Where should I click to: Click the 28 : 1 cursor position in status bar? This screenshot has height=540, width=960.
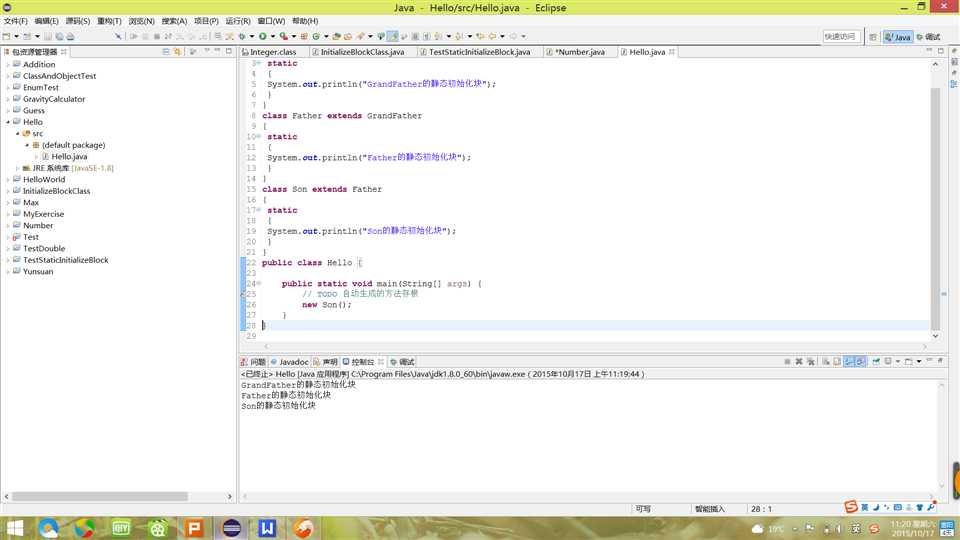click(761, 509)
